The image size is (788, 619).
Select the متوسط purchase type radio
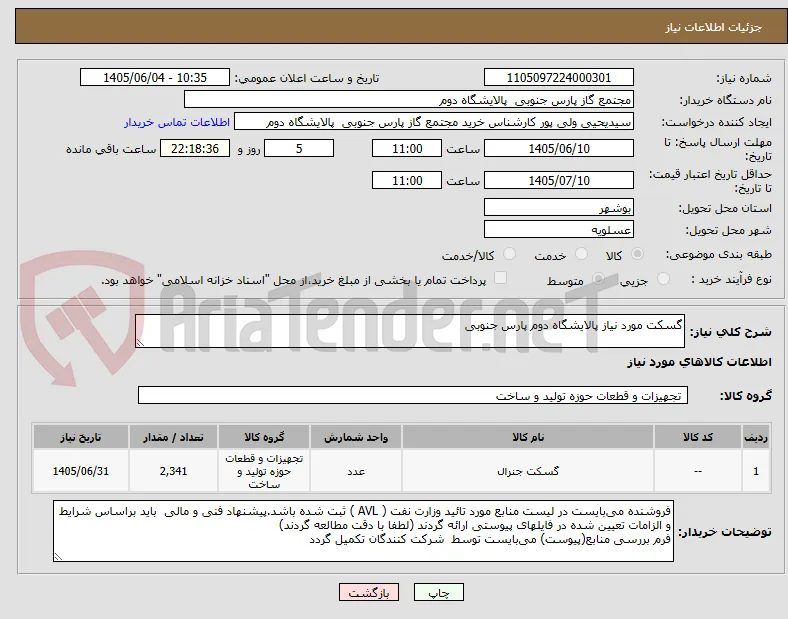(x=598, y=279)
